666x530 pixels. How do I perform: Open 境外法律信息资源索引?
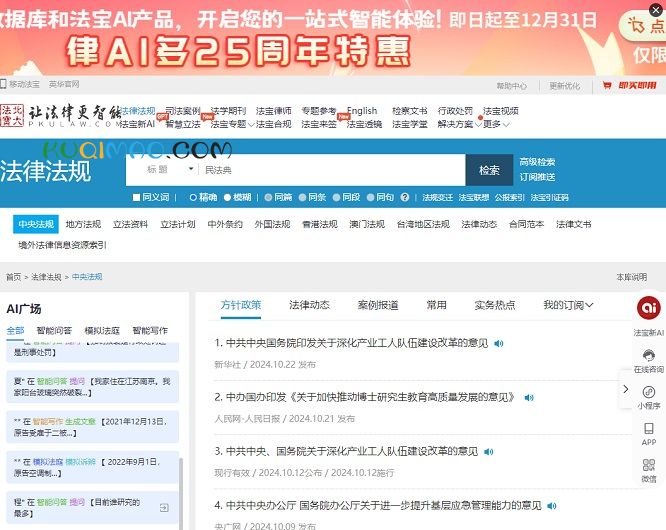[62, 245]
